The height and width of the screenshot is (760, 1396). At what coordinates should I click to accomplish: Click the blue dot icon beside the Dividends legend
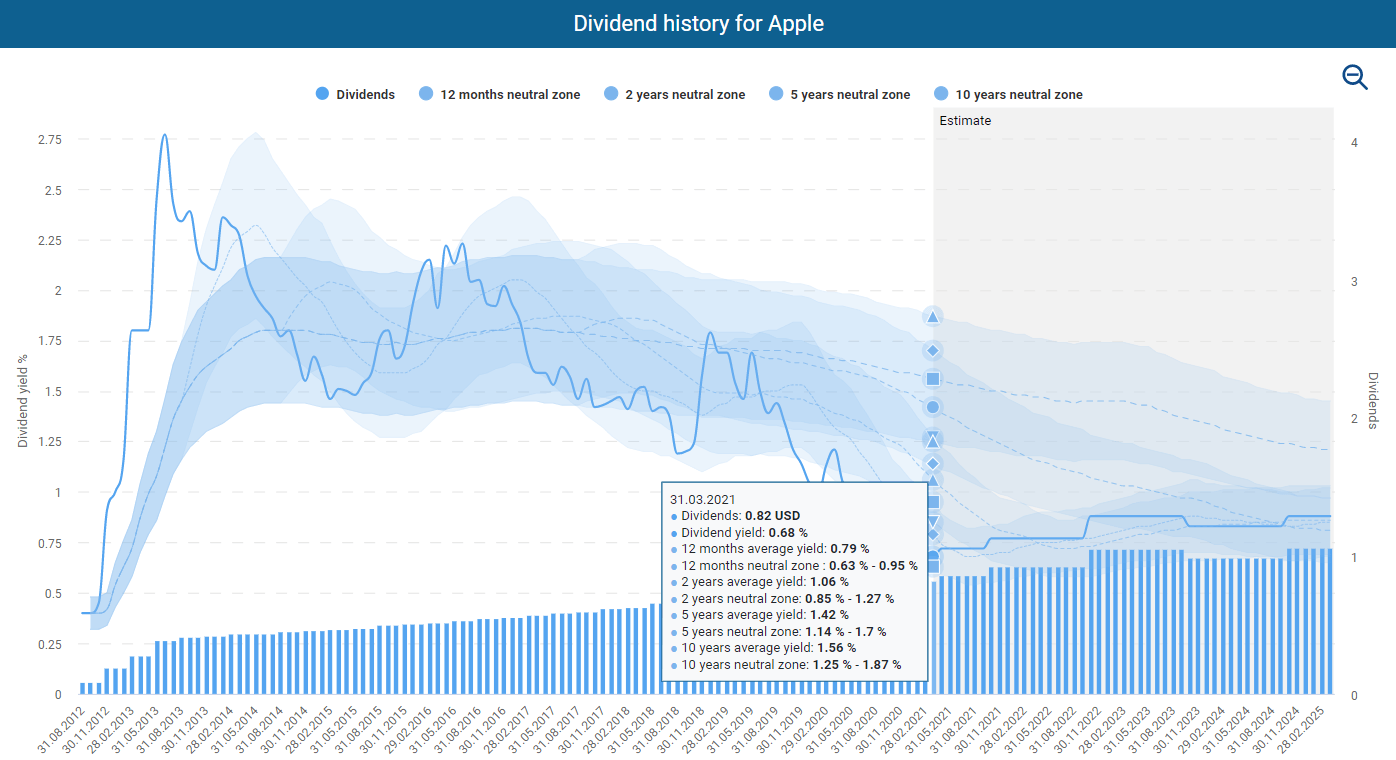(322, 93)
